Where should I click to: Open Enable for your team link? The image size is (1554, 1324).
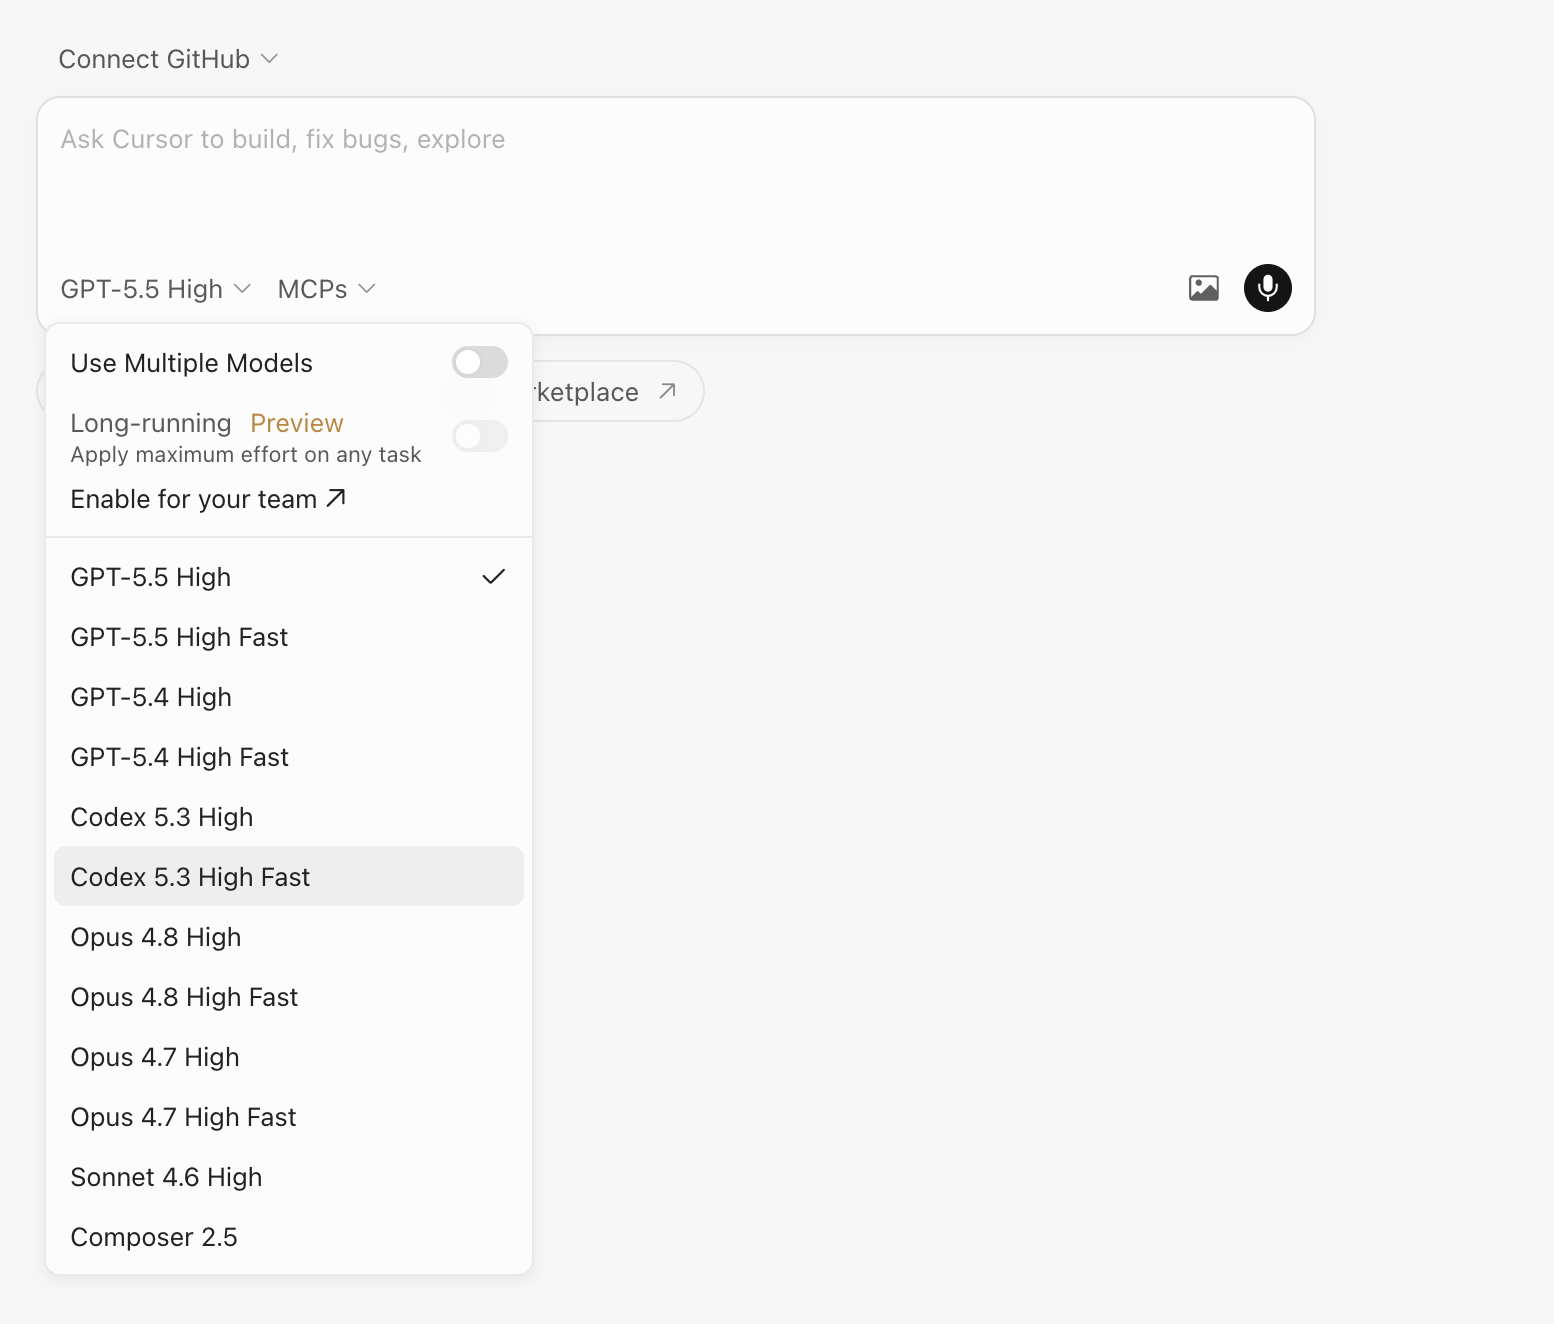(208, 499)
